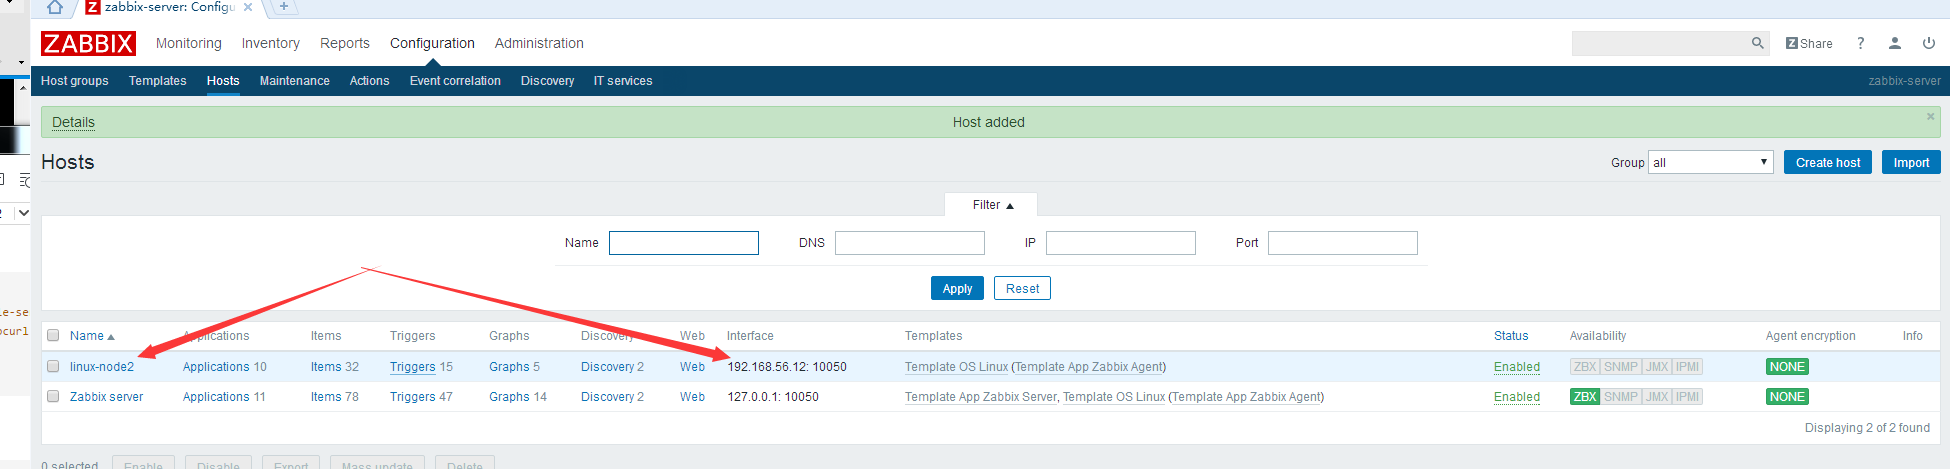Screen dimensions: 1950x469
Task: Apply the host filter
Action: point(957,288)
